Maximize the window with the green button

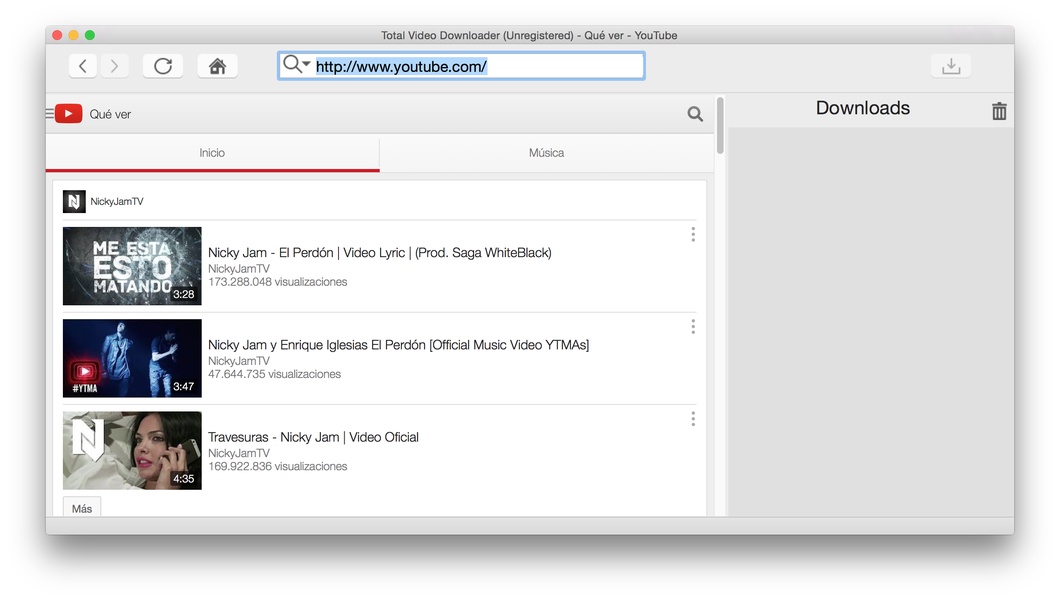90,35
